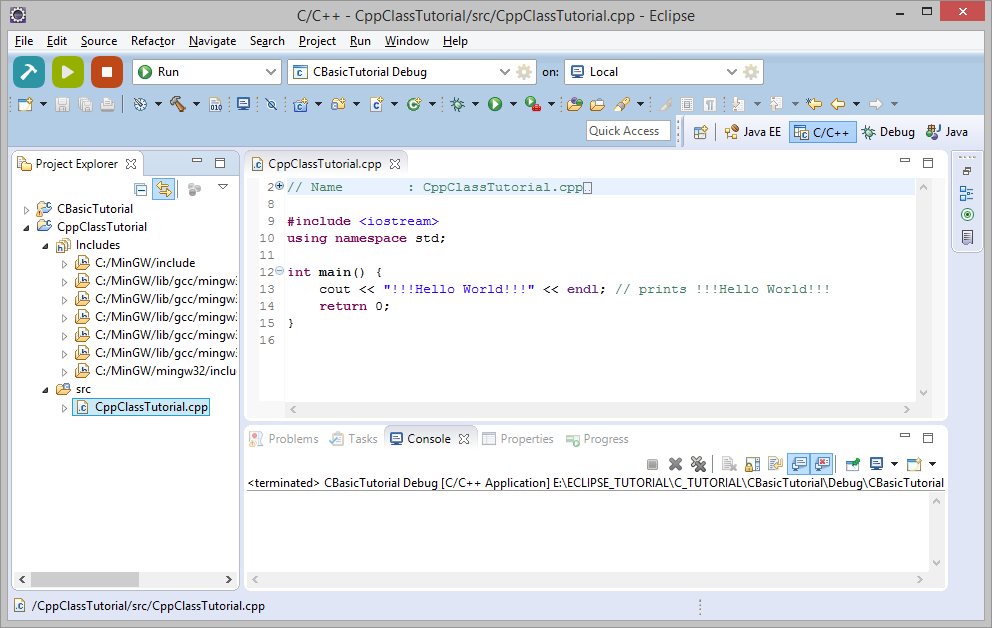Screen dimensions: 992x628
Task: Switch to the Java EE perspective
Action: point(753,132)
